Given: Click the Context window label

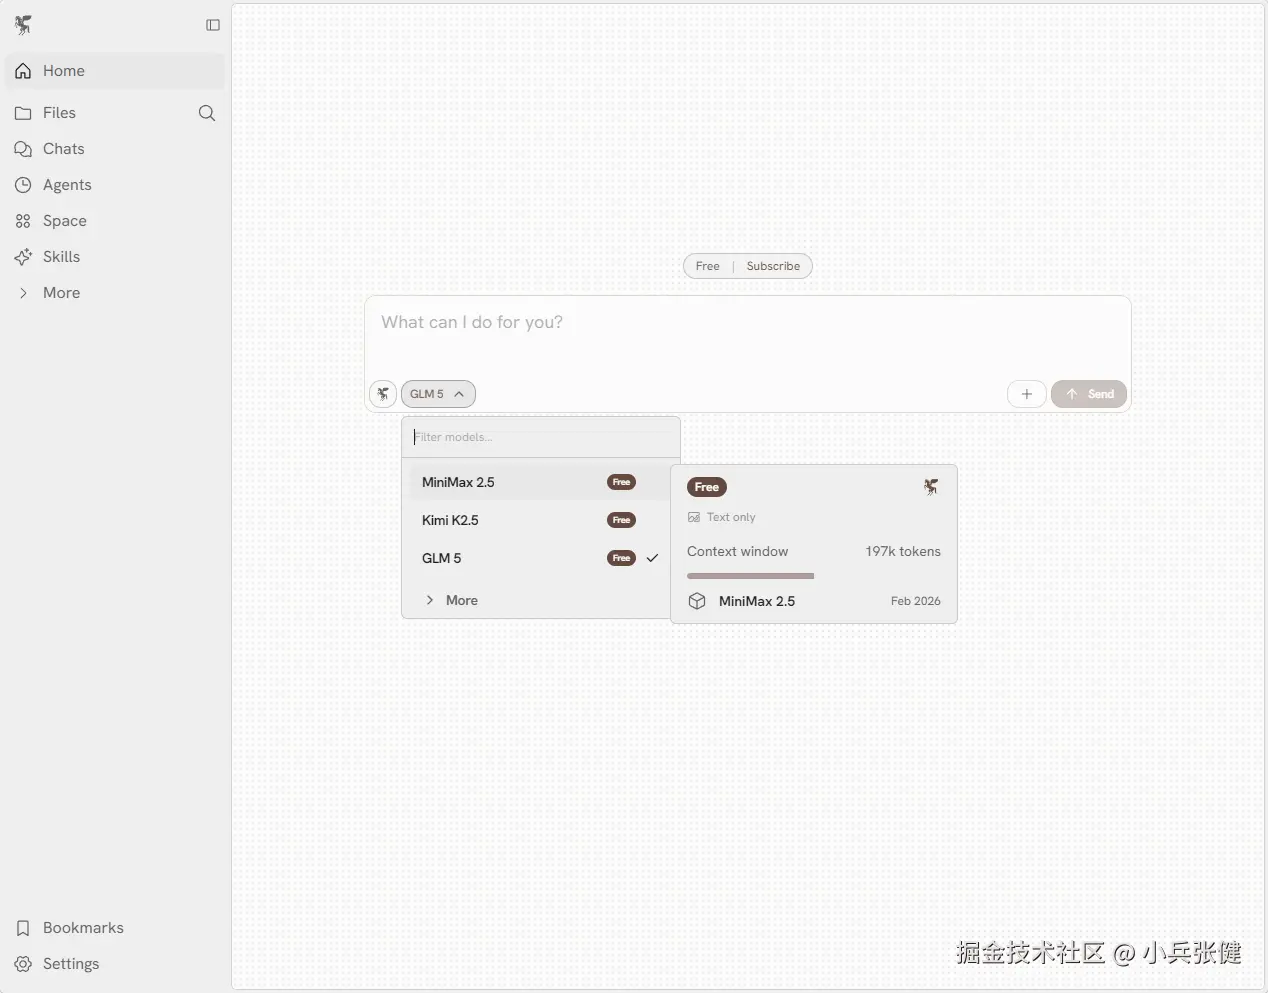Looking at the screenshot, I should pos(737,551).
